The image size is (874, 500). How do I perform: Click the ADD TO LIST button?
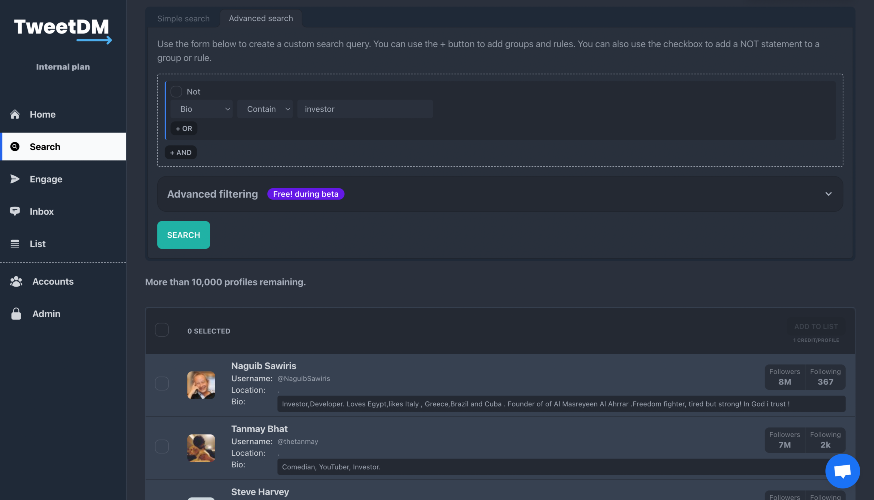816,327
